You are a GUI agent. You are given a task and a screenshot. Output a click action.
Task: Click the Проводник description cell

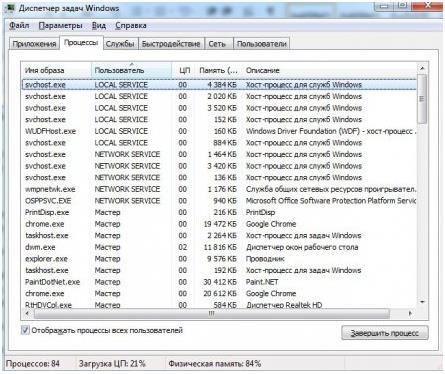(265, 259)
